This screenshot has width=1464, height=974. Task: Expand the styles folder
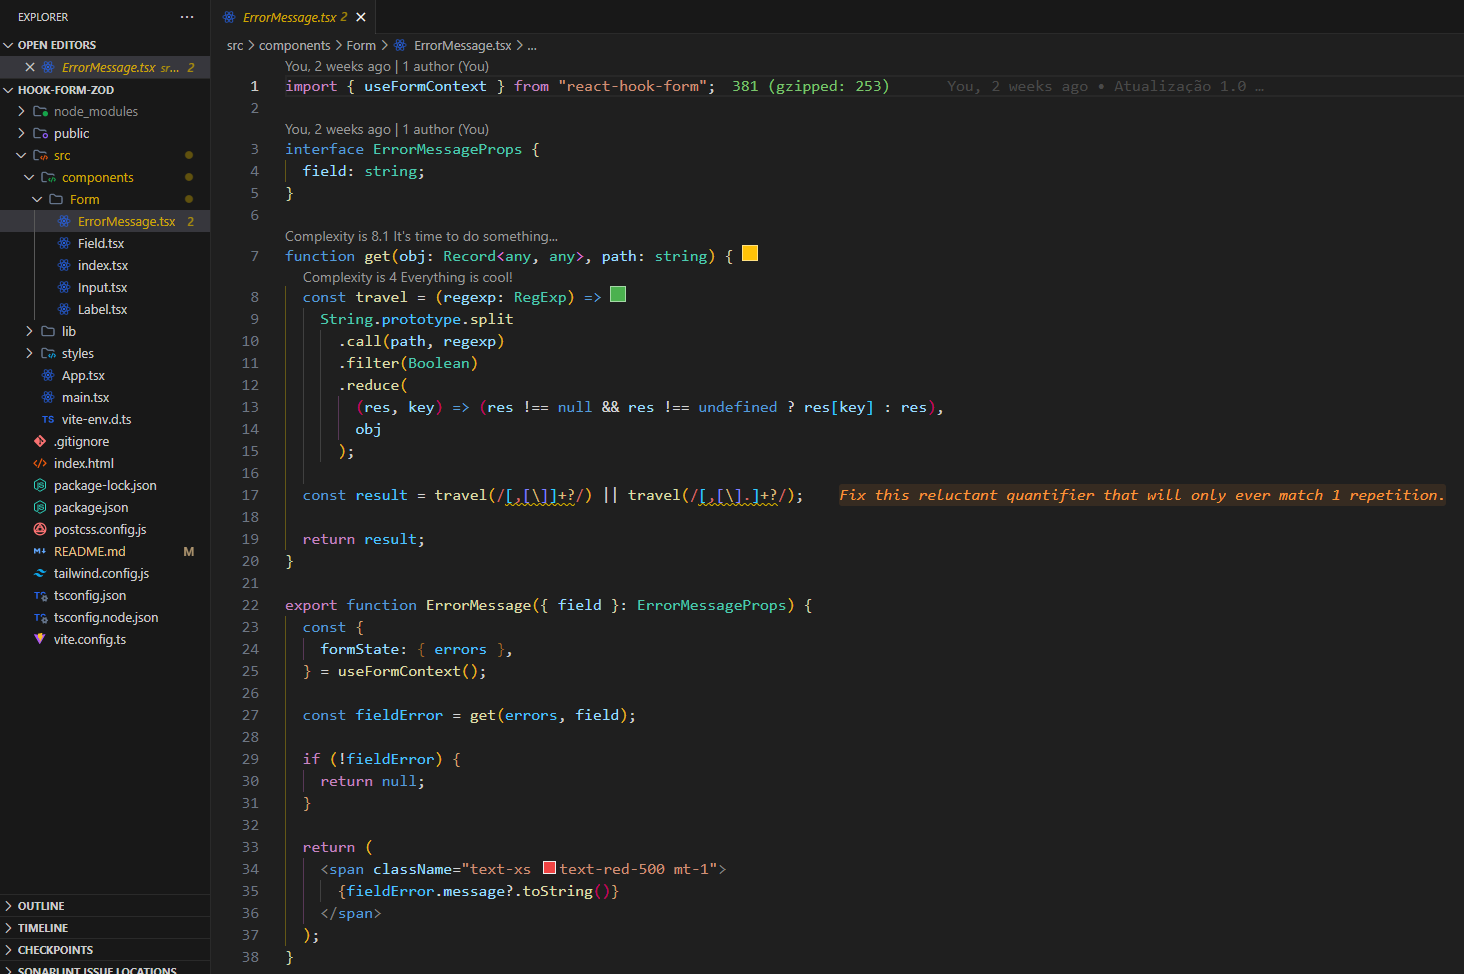[29, 353]
